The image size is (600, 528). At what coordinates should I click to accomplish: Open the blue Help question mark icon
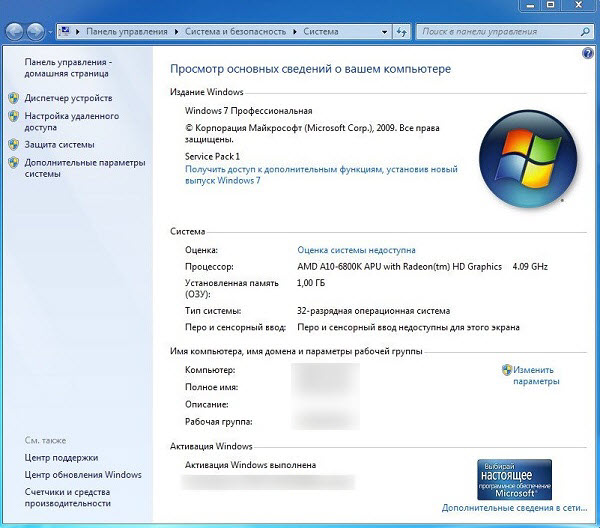tap(587, 53)
